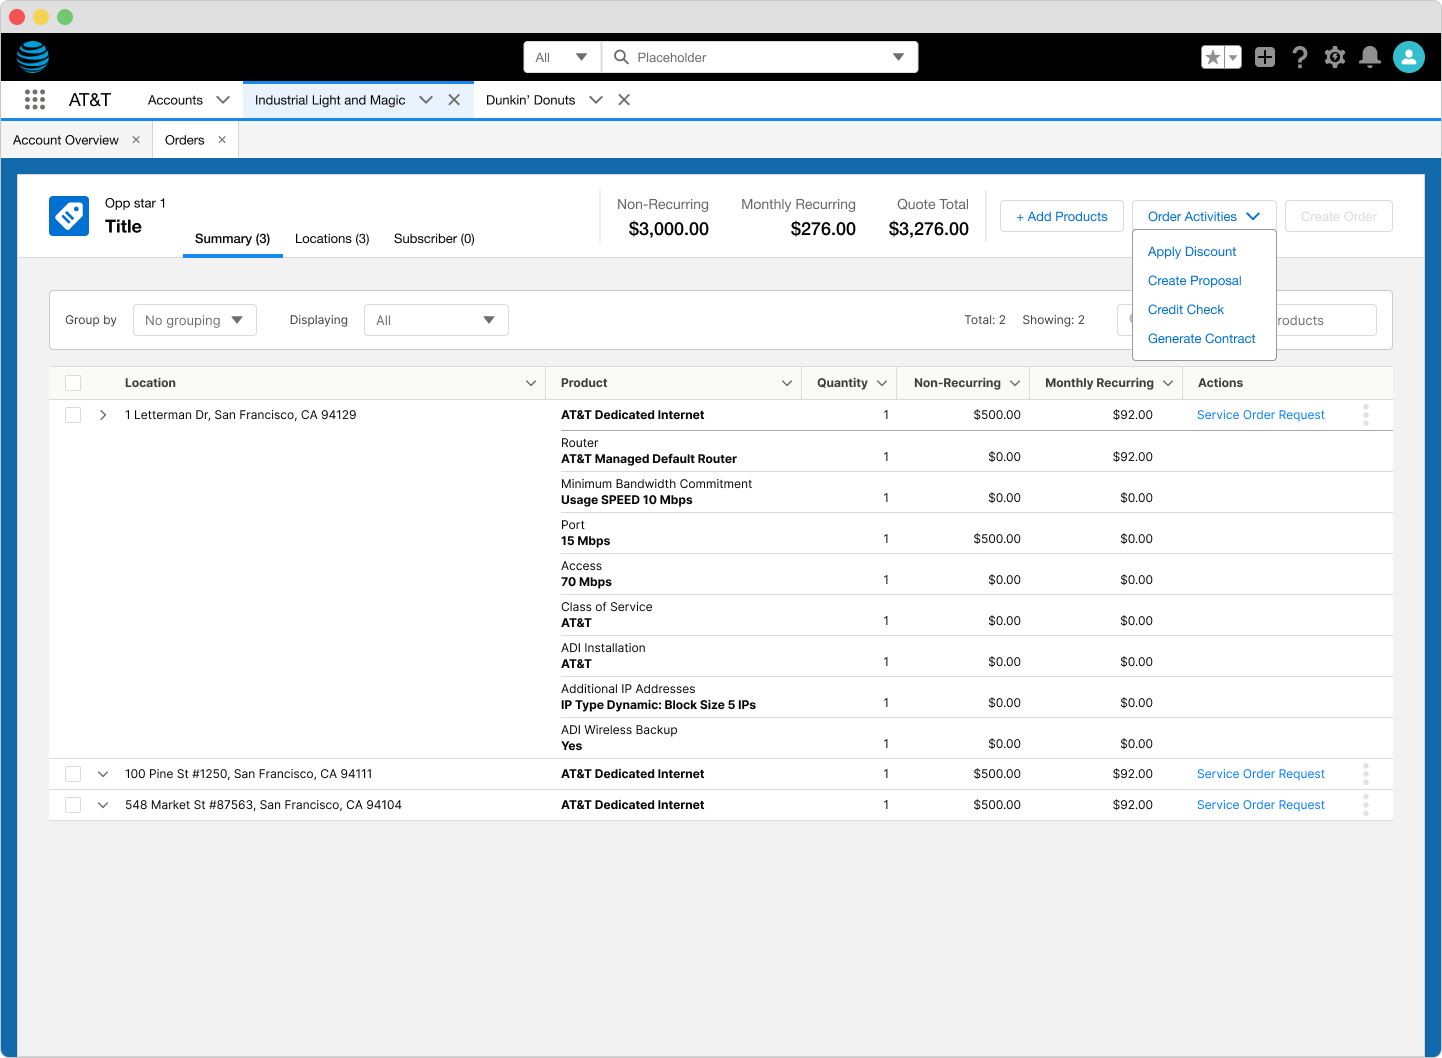Switch to the Subscriber (0) tab
The height and width of the screenshot is (1058, 1442).
434,239
